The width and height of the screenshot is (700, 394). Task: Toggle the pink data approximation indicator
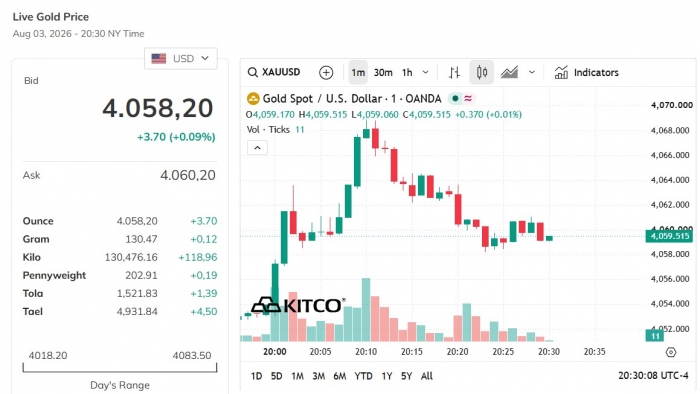(468, 98)
